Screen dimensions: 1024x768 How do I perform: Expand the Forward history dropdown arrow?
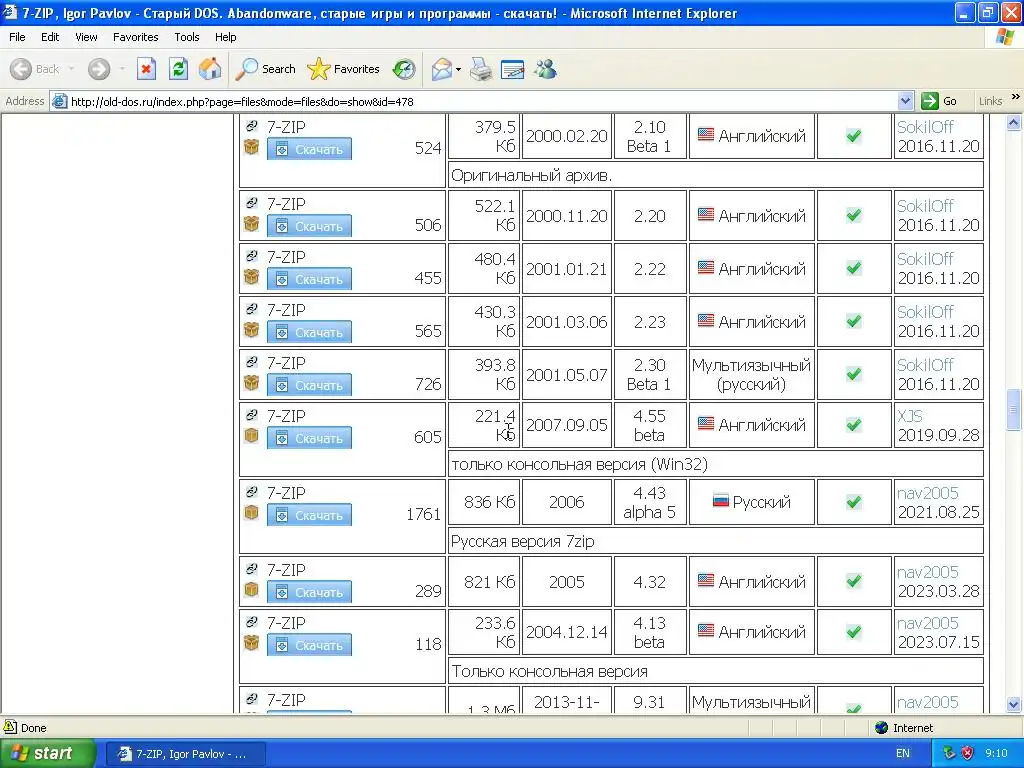(x=121, y=69)
